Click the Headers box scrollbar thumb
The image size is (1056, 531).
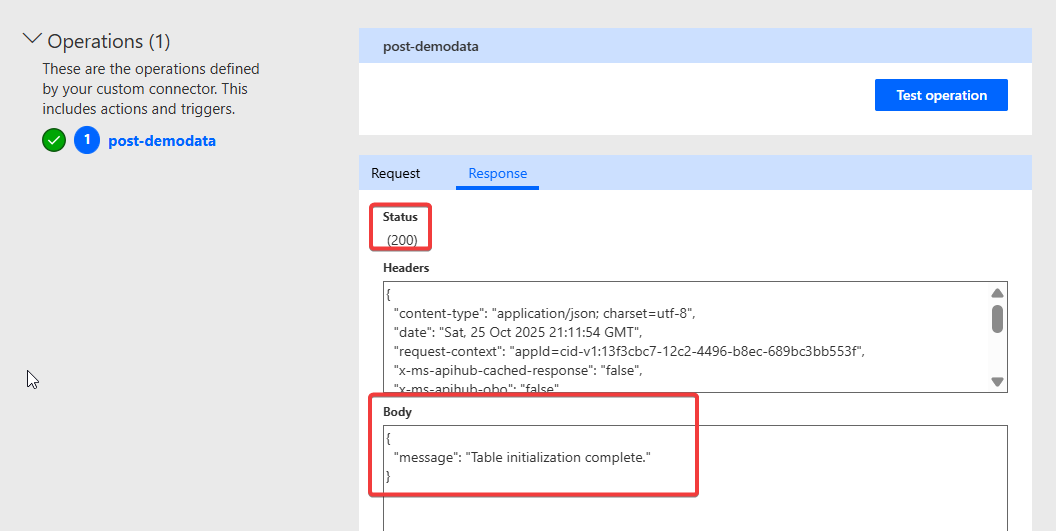[x=996, y=318]
